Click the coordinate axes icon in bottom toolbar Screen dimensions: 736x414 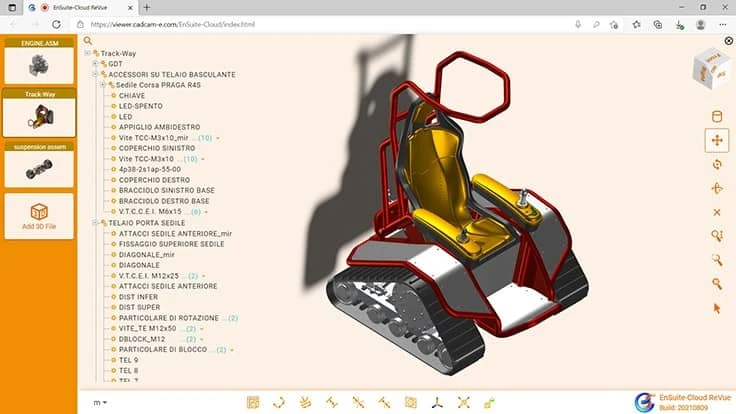click(x=436, y=402)
